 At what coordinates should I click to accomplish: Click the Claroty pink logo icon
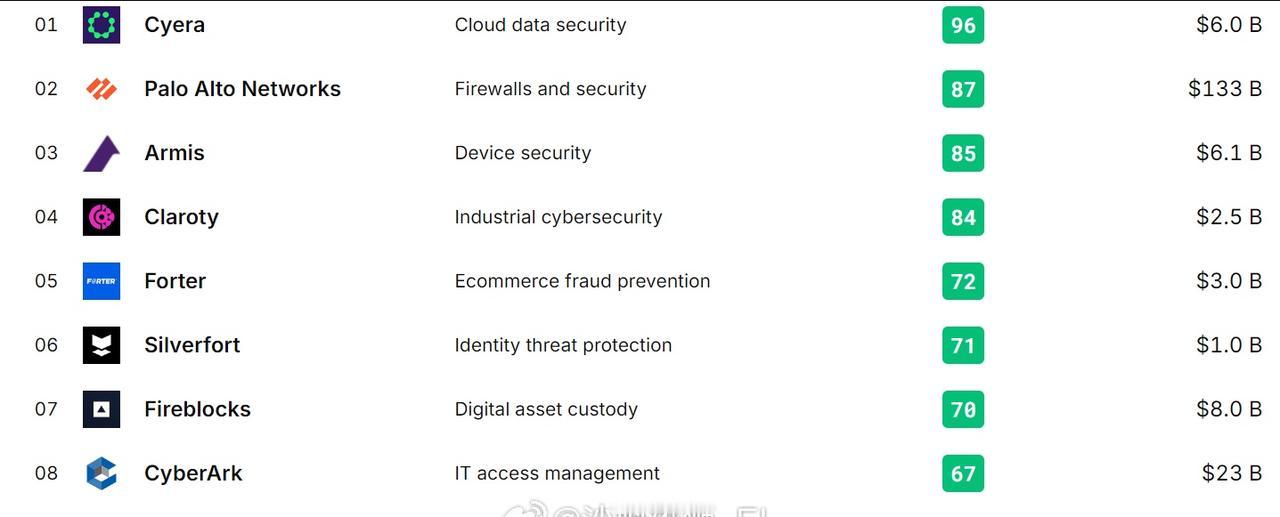pos(101,217)
